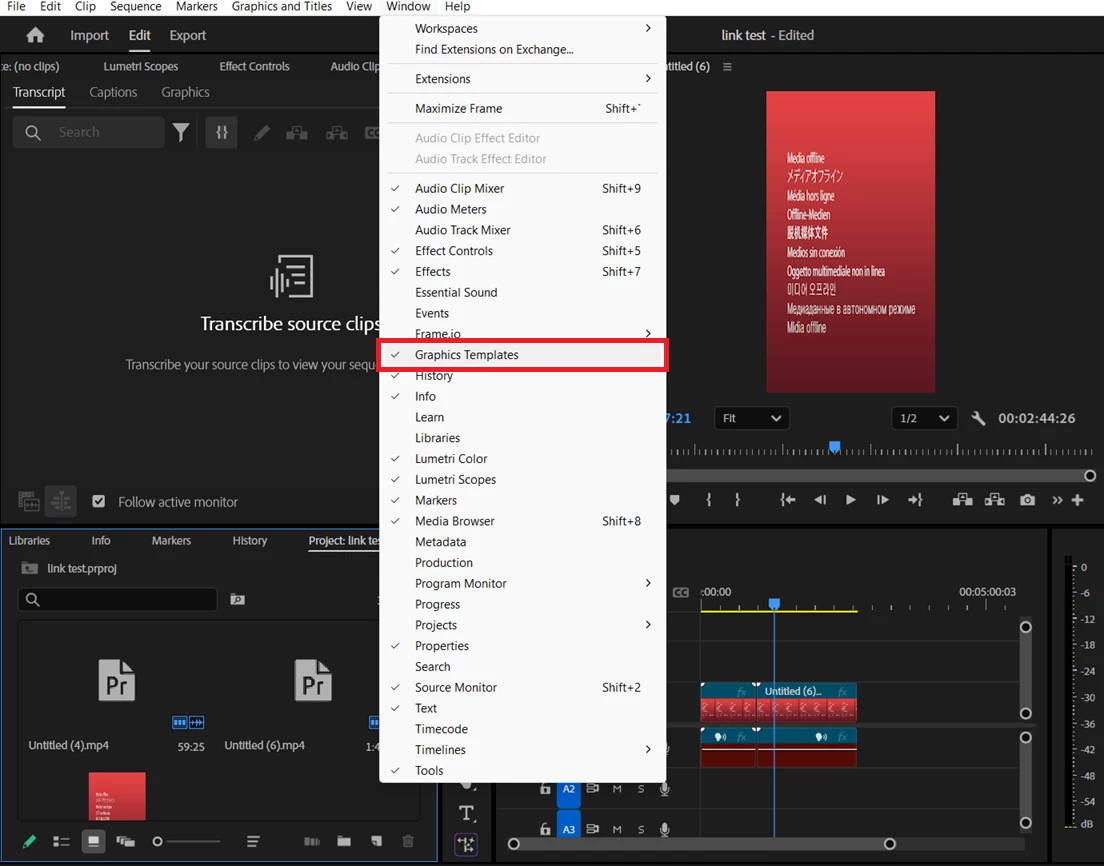Toggle project writable green pencil icon
The width and height of the screenshot is (1104, 866).
click(29, 841)
